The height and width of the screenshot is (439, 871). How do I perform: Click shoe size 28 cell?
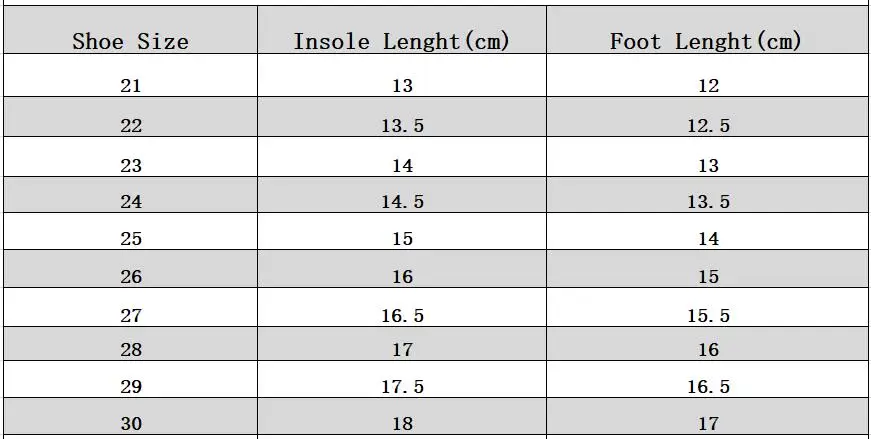coord(131,350)
